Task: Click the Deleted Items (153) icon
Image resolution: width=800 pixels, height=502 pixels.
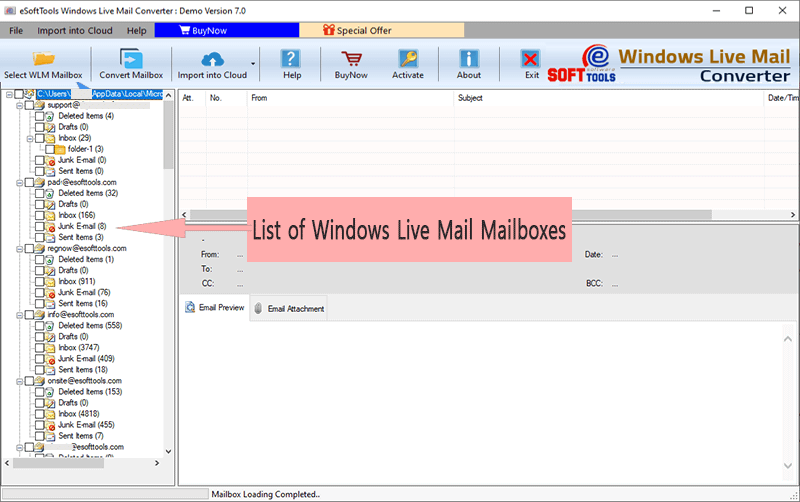Action: (x=50, y=392)
